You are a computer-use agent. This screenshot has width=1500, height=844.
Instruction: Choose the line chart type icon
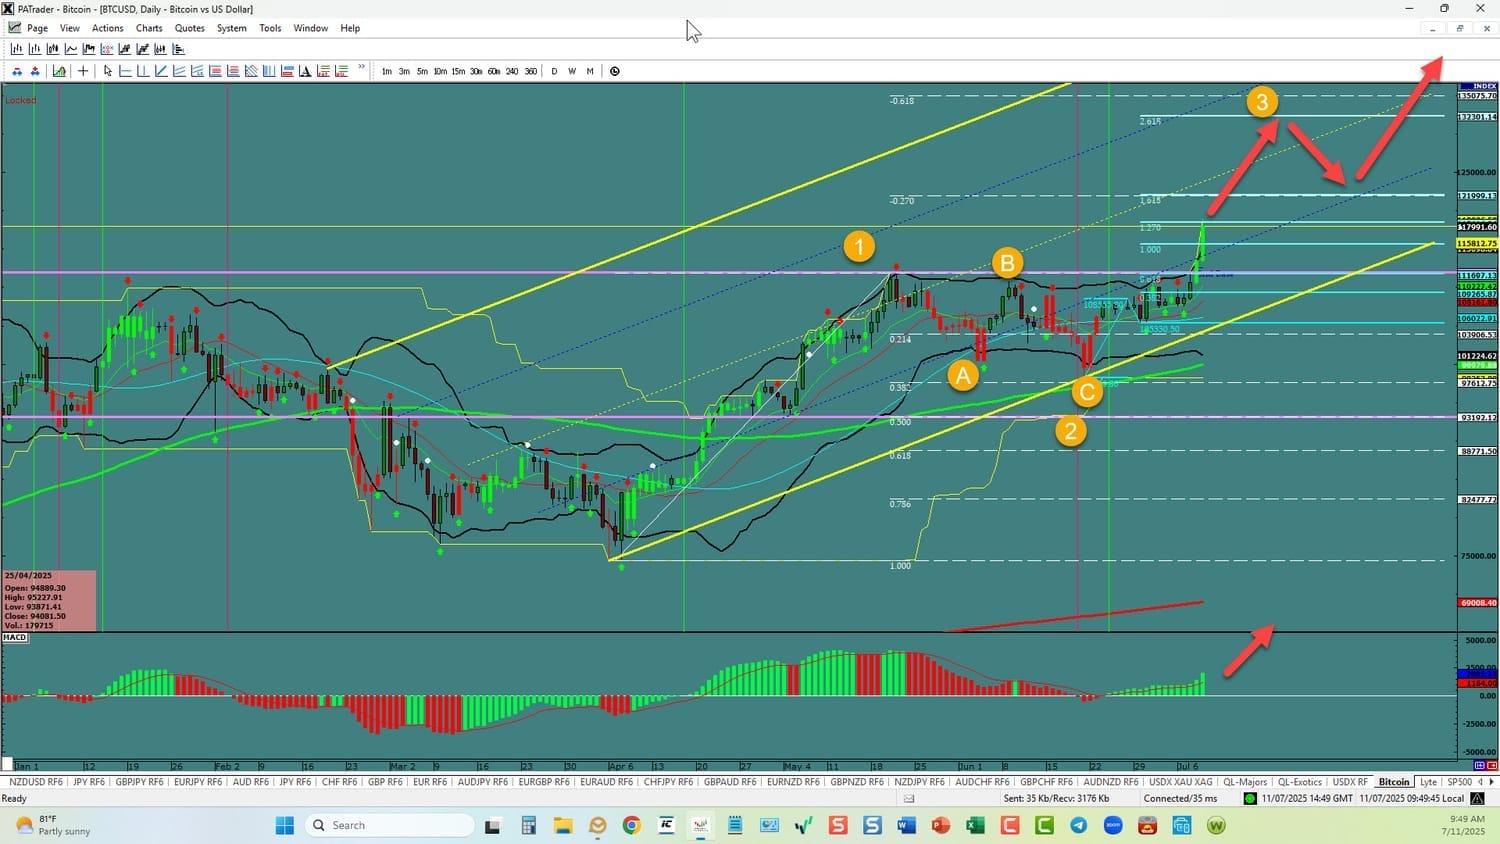point(71,49)
